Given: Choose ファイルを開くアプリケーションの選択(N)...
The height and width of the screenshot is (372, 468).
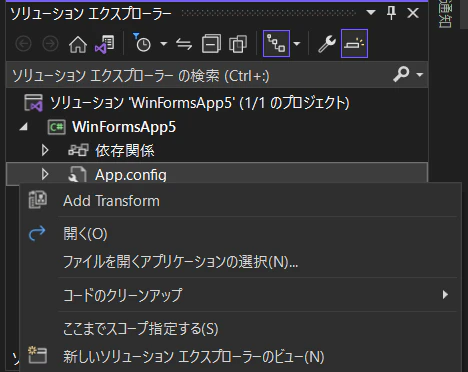Looking at the screenshot, I should coord(241,262).
